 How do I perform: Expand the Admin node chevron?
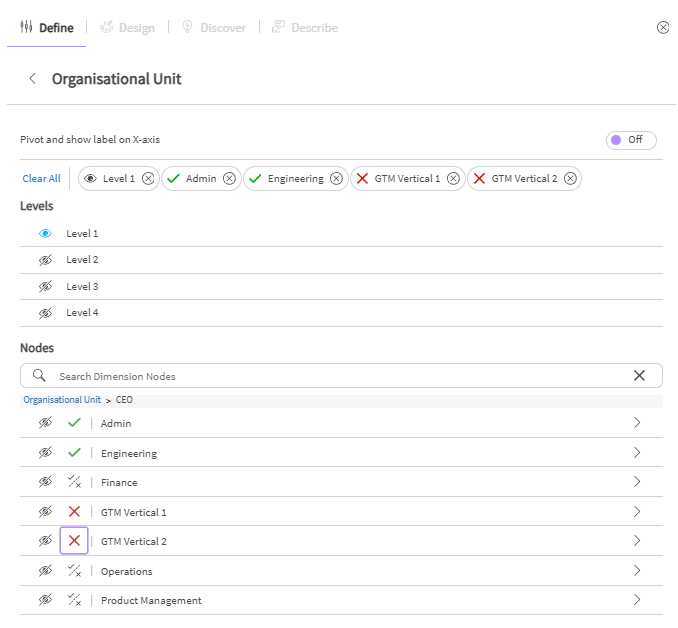(x=637, y=423)
